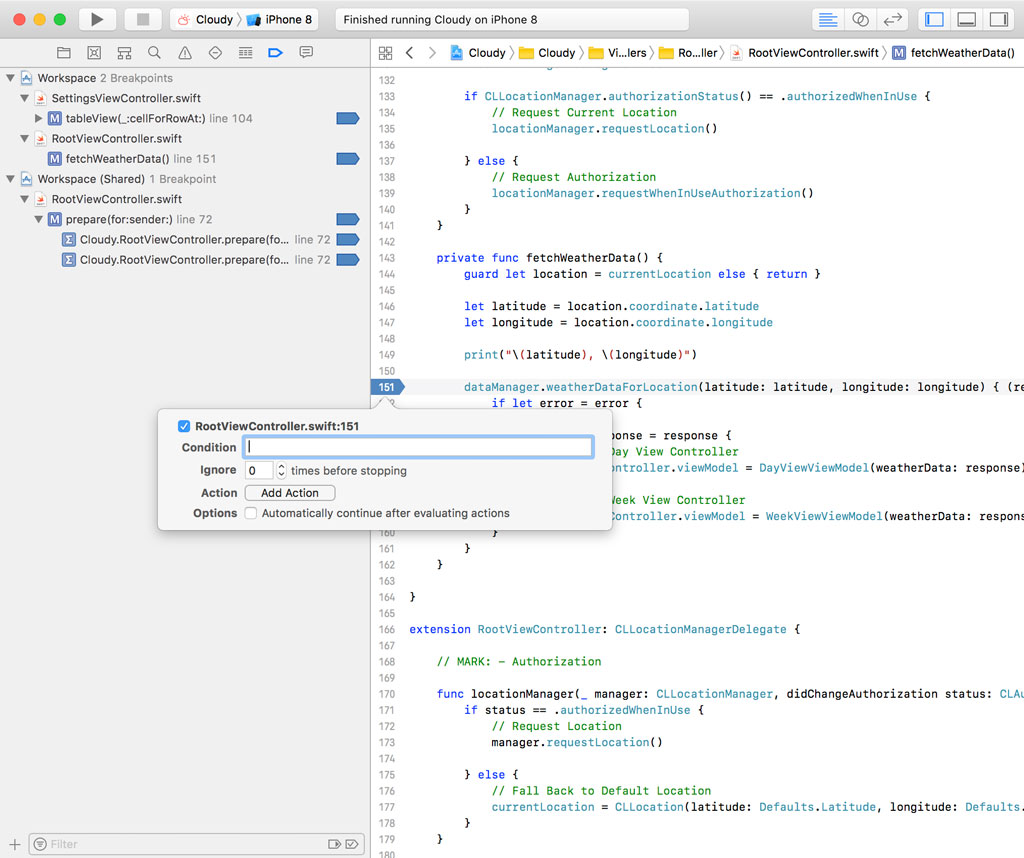Collapse the prepare(for:sender:) breakpoint item
Image resolution: width=1024 pixels, height=858 pixels.
39,219
